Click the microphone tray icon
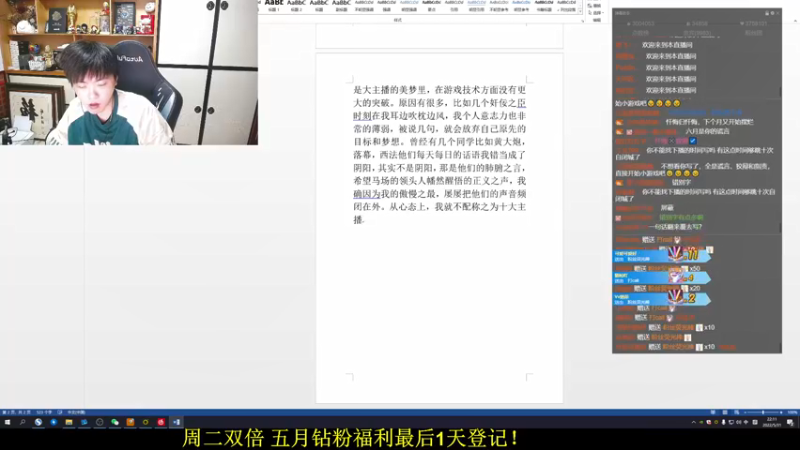800x450 pixels. click(723, 422)
